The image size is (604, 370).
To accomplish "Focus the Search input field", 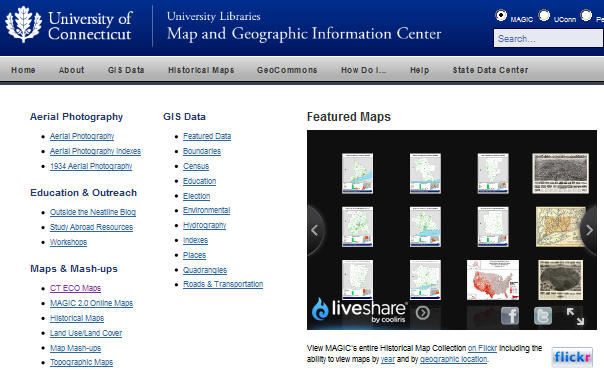I will 549,39.
